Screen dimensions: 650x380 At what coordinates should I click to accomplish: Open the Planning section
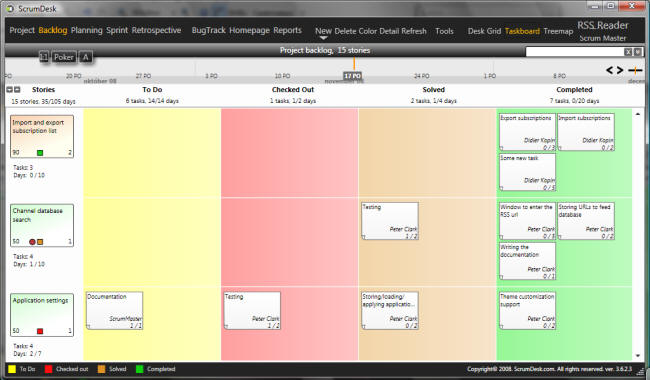(x=87, y=30)
